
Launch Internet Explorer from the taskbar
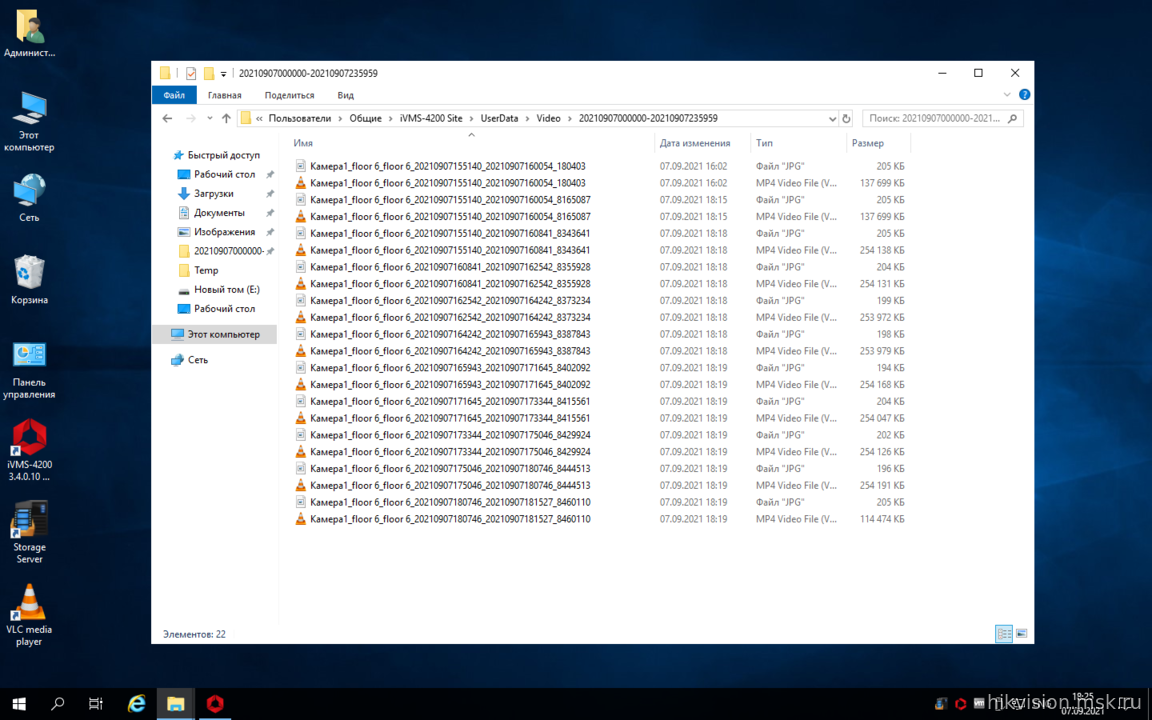point(137,704)
